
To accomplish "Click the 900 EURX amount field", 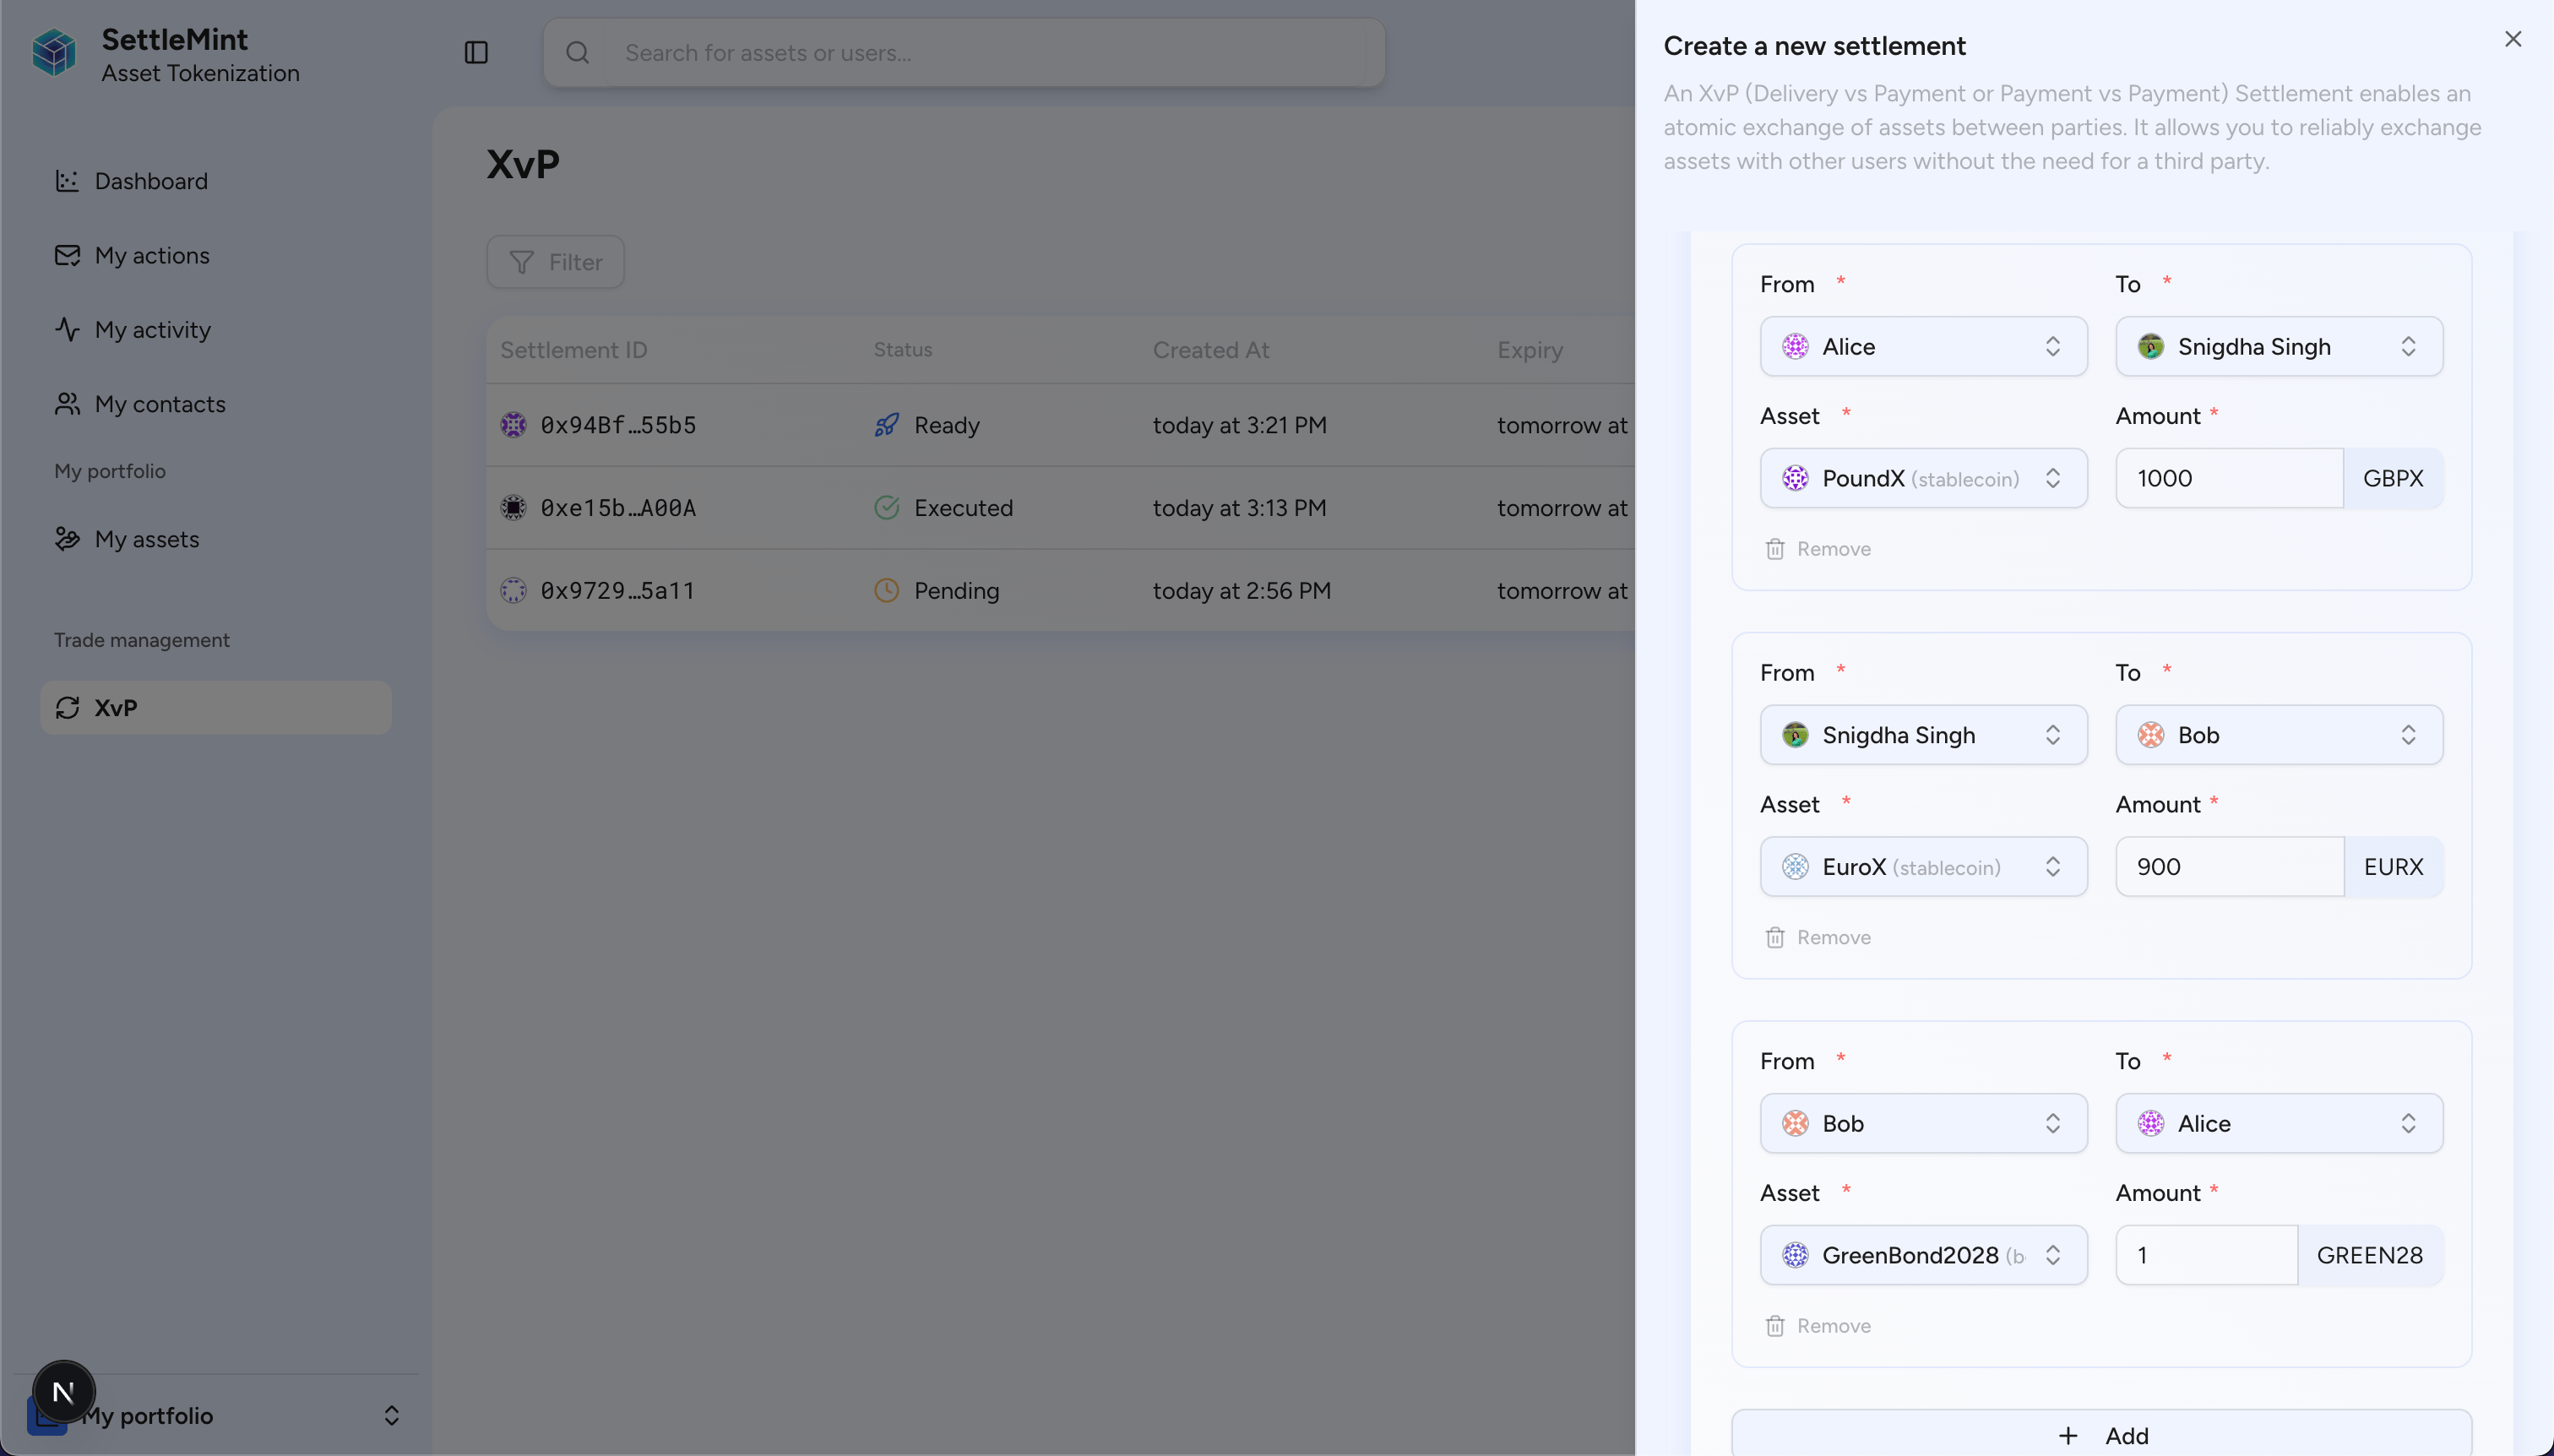I will 2229,867.
